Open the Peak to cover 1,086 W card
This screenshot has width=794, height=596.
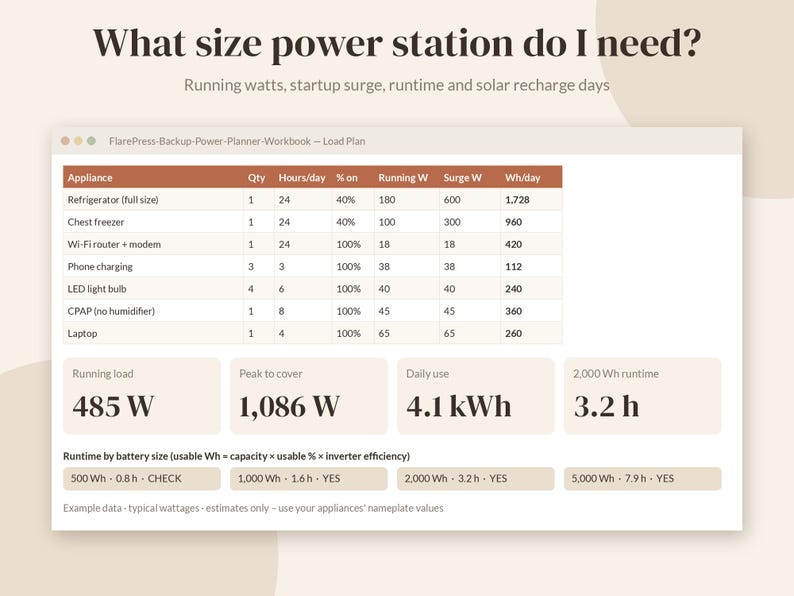[309, 396]
